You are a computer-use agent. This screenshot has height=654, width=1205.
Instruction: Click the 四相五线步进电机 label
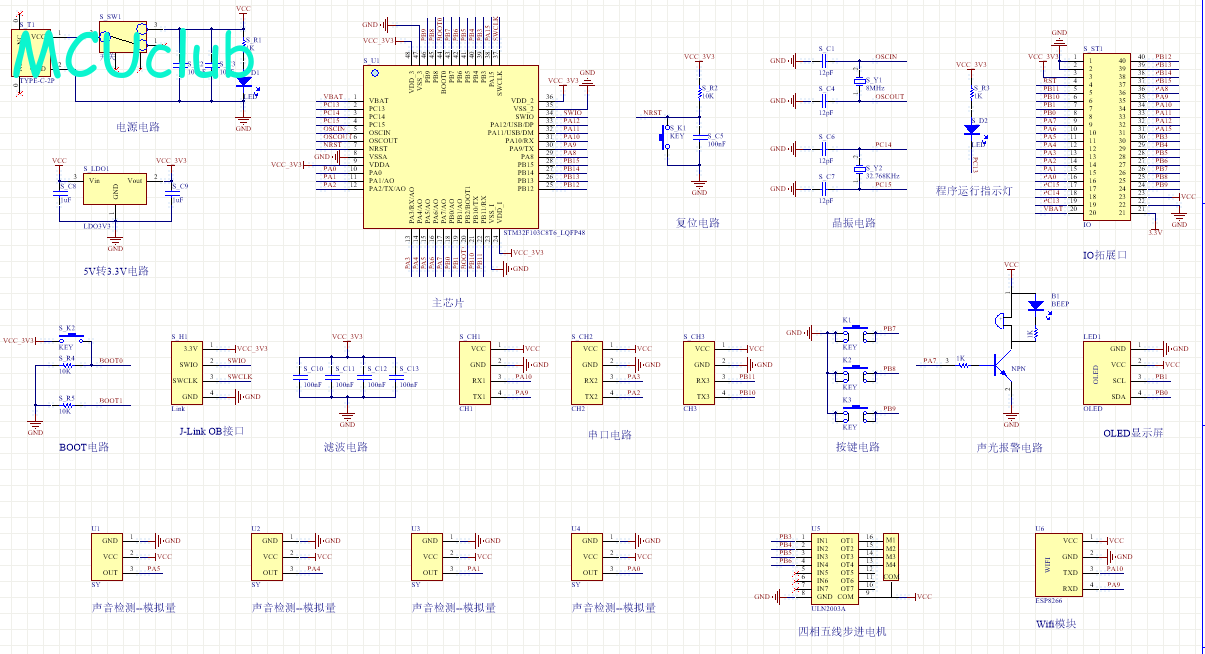pyautogui.click(x=842, y=631)
